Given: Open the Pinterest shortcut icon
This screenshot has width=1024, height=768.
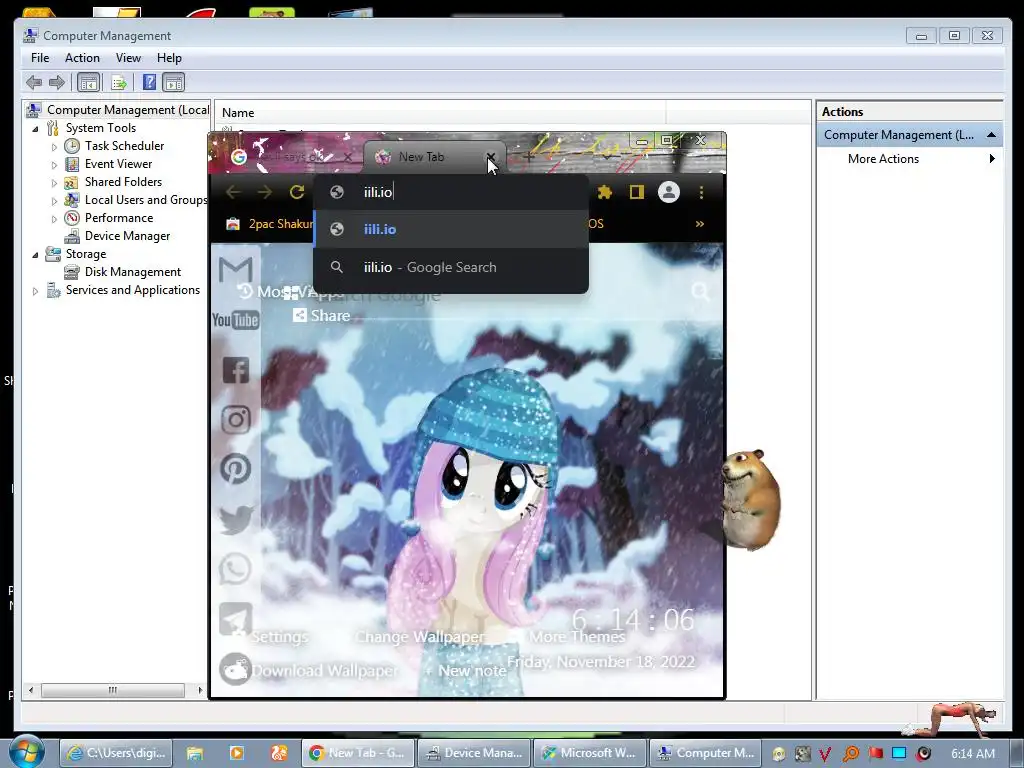Looking at the screenshot, I should coord(235,468).
